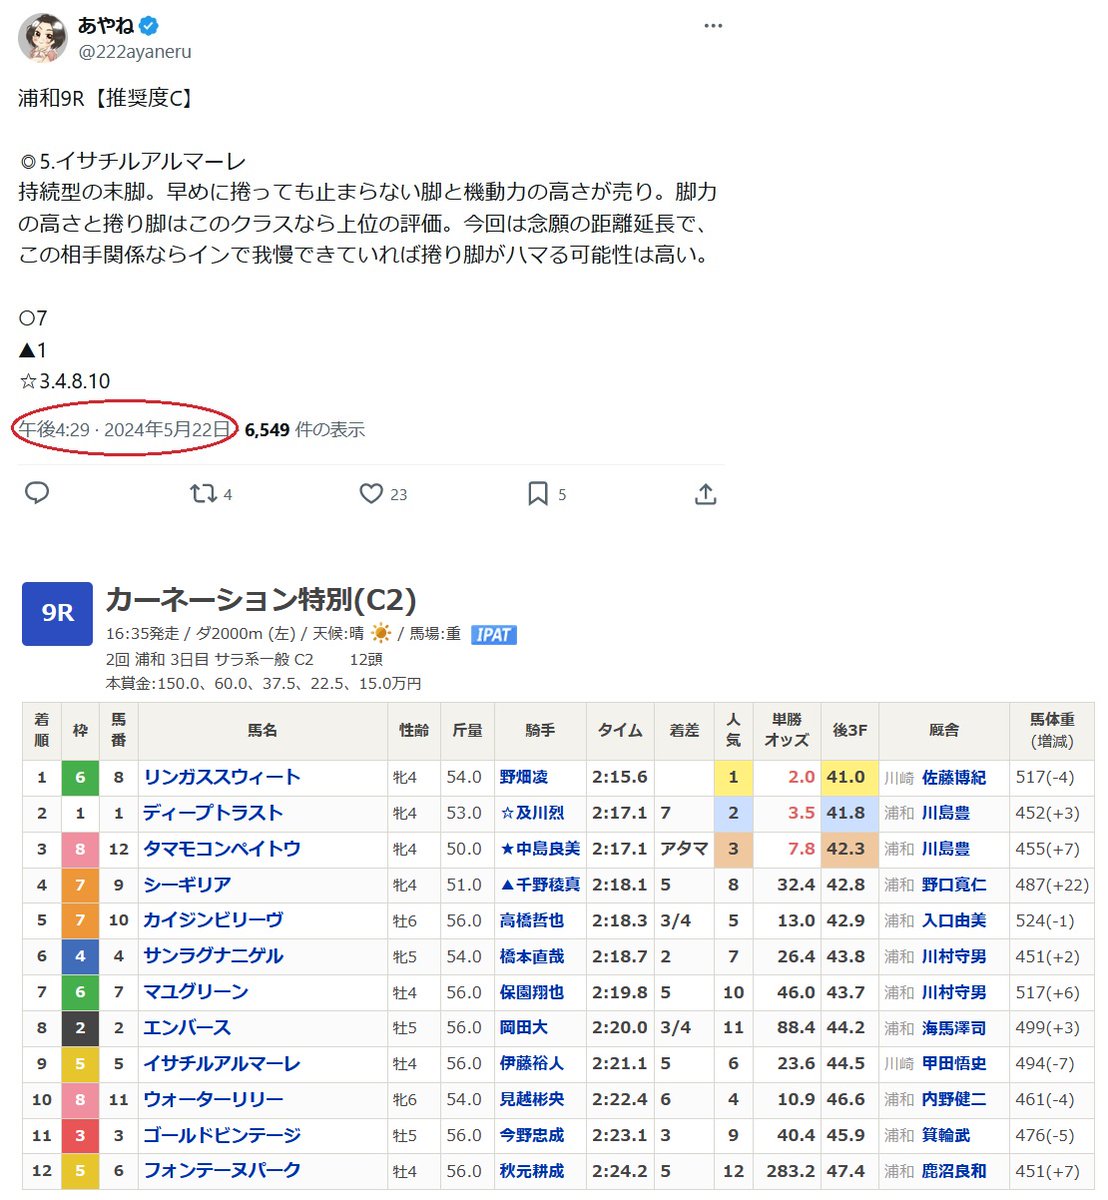
Task: Like the post with the heart icon
Action: coord(371,493)
